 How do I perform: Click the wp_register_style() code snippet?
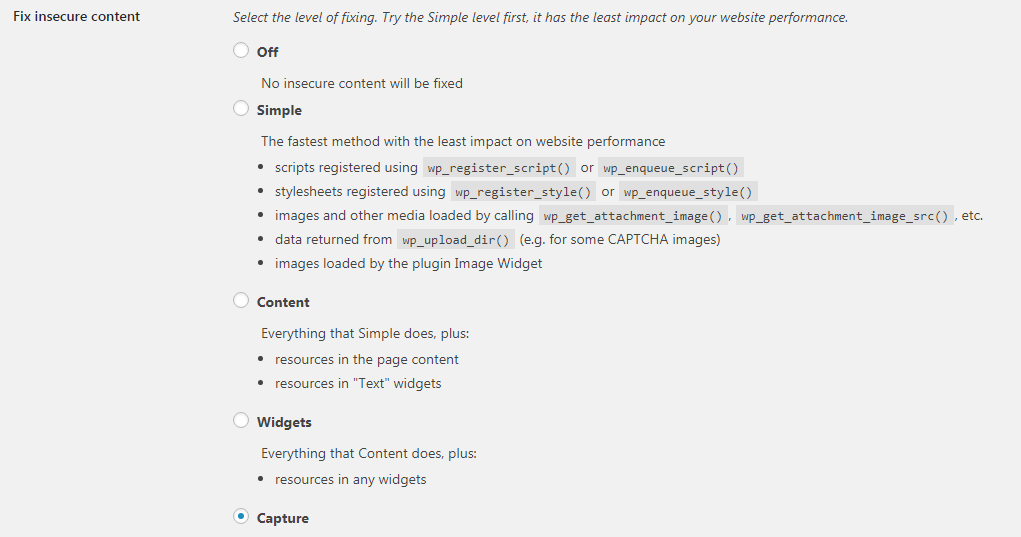(x=523, y=192)
